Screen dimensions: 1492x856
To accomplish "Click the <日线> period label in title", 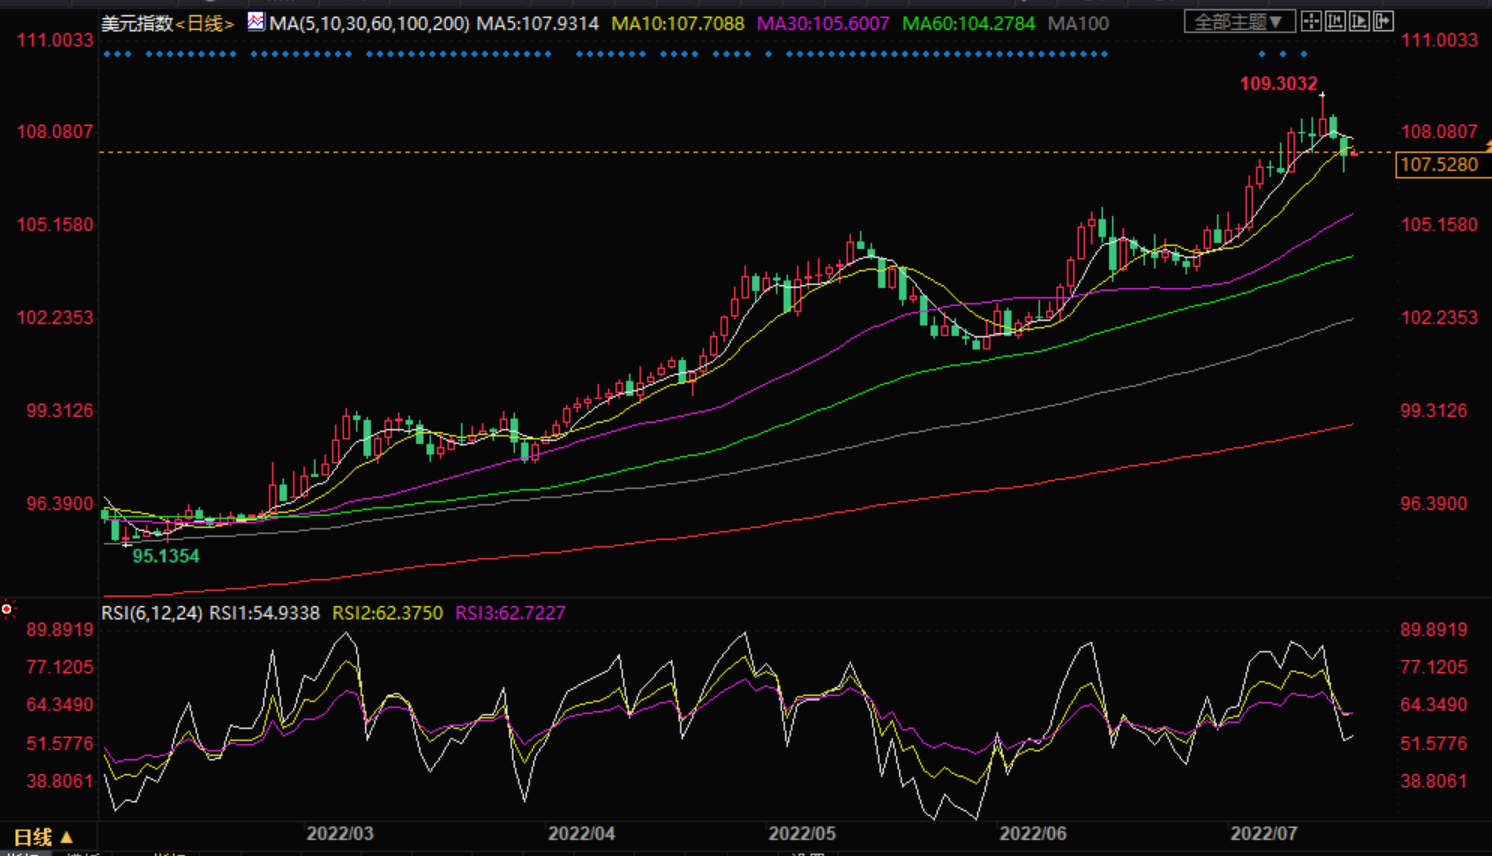I will (x=205, y=23).
